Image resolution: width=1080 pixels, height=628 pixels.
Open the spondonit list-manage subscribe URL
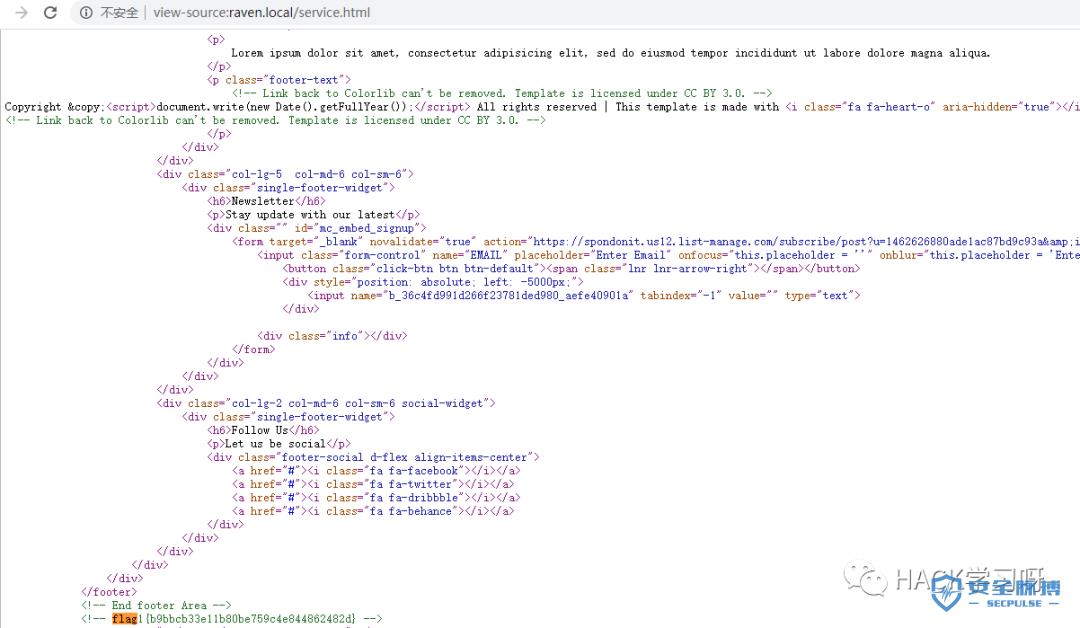[x=807, y=242]
